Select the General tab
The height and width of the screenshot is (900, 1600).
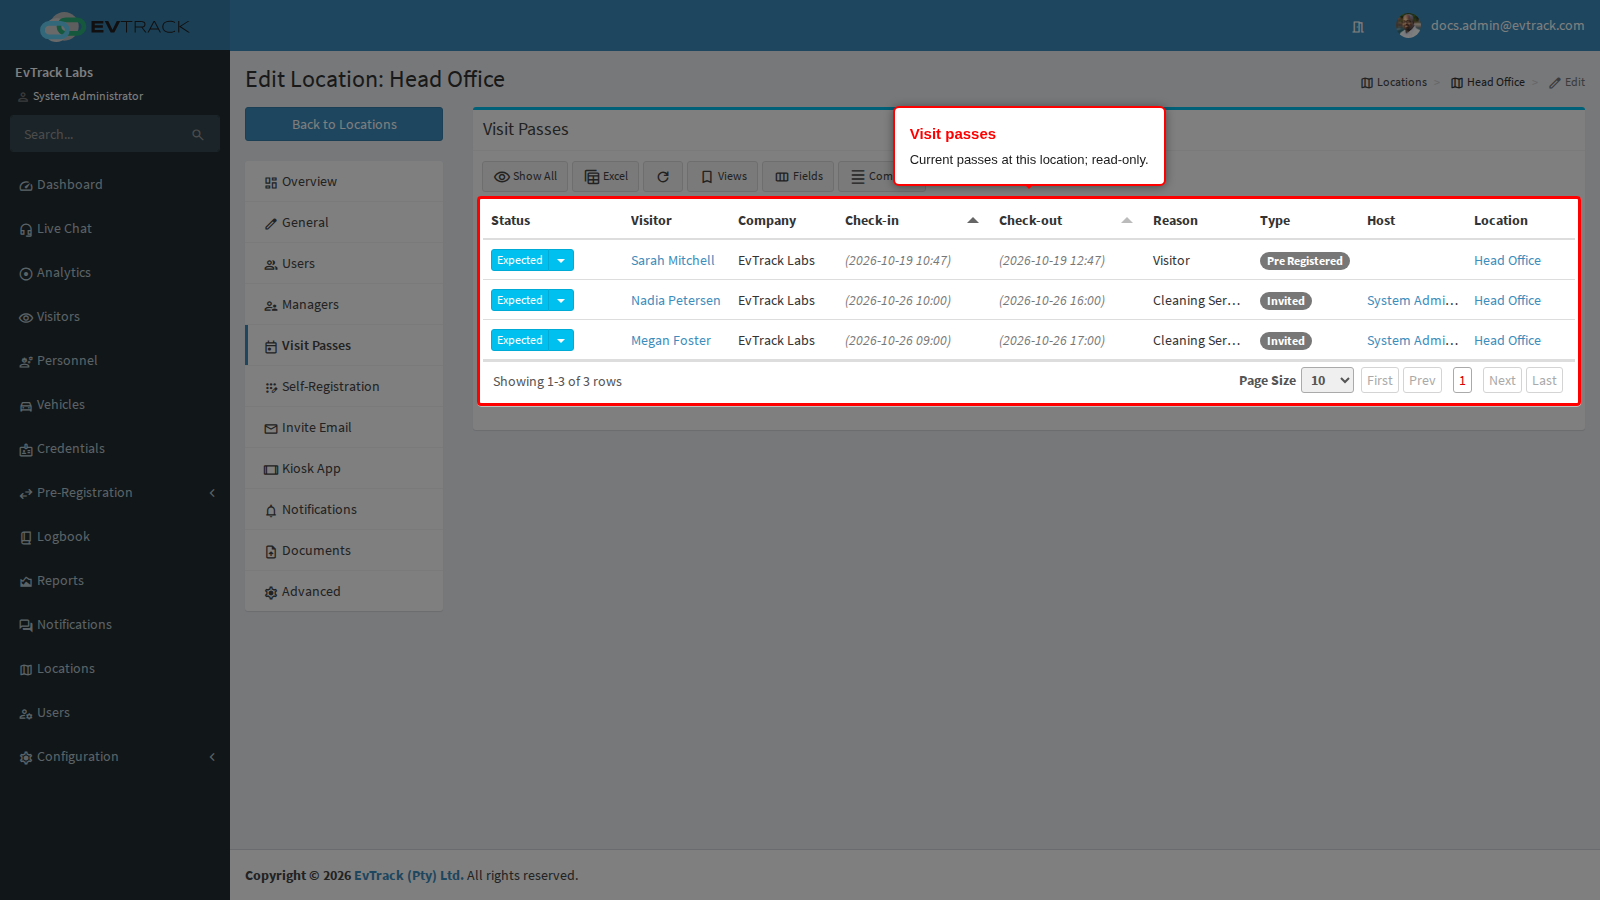pos(344,223)
